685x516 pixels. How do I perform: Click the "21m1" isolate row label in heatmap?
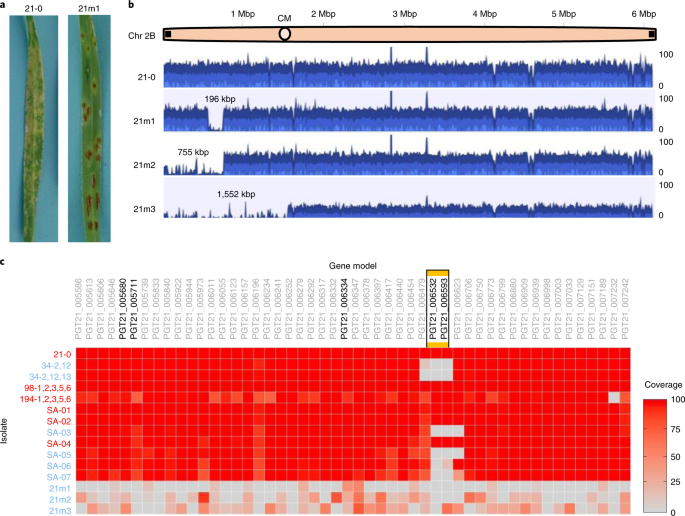click(x=60, y=488)
